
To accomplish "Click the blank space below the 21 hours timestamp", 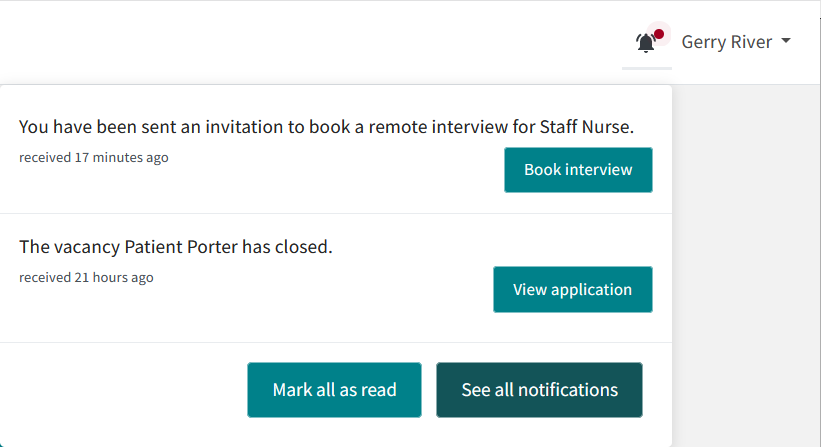I will point(209,311).
